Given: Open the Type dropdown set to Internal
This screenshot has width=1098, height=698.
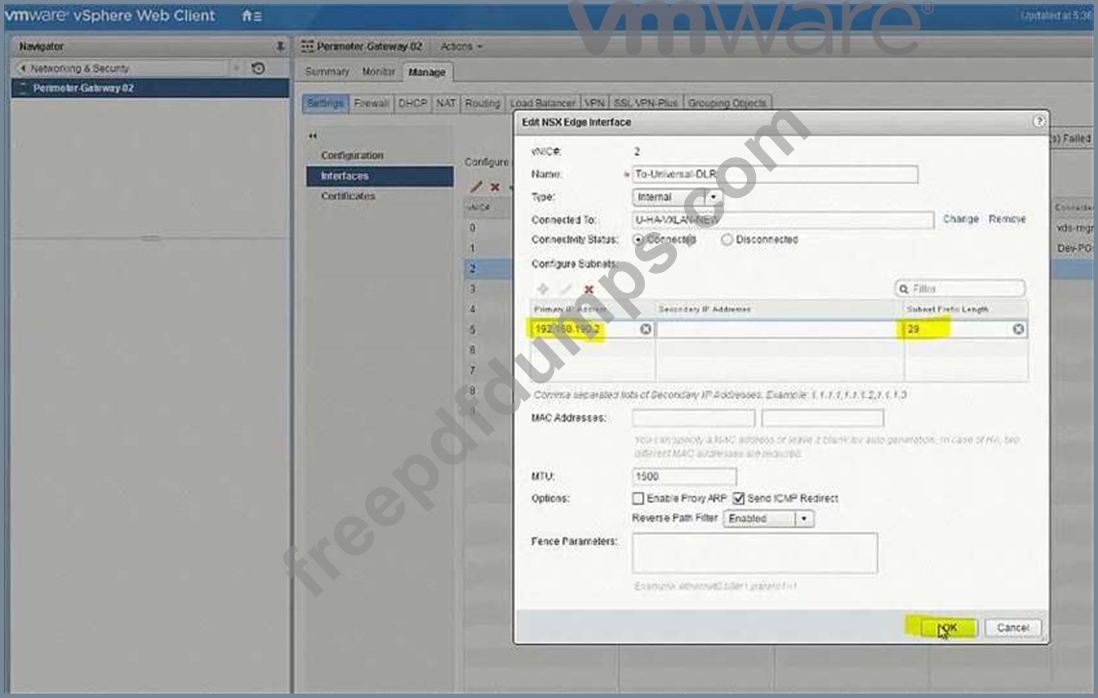Looking at the screenshot, I should click(677, 197).
